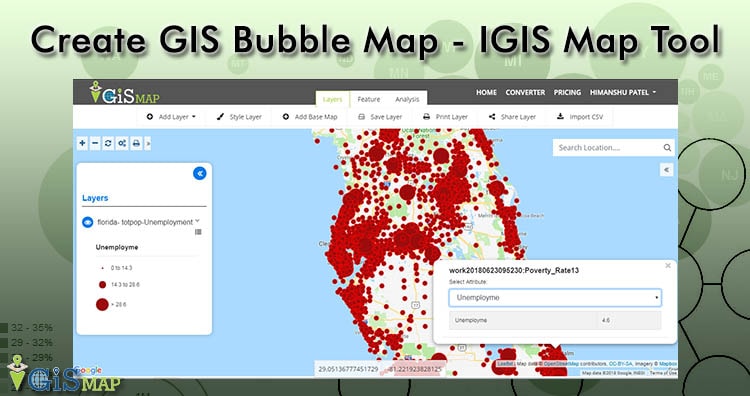The height and width of the screenshot is (396, 750).
Task: Open the Himanshu Patel user menu
Action: pyautogui.click(x=623, y=92)
